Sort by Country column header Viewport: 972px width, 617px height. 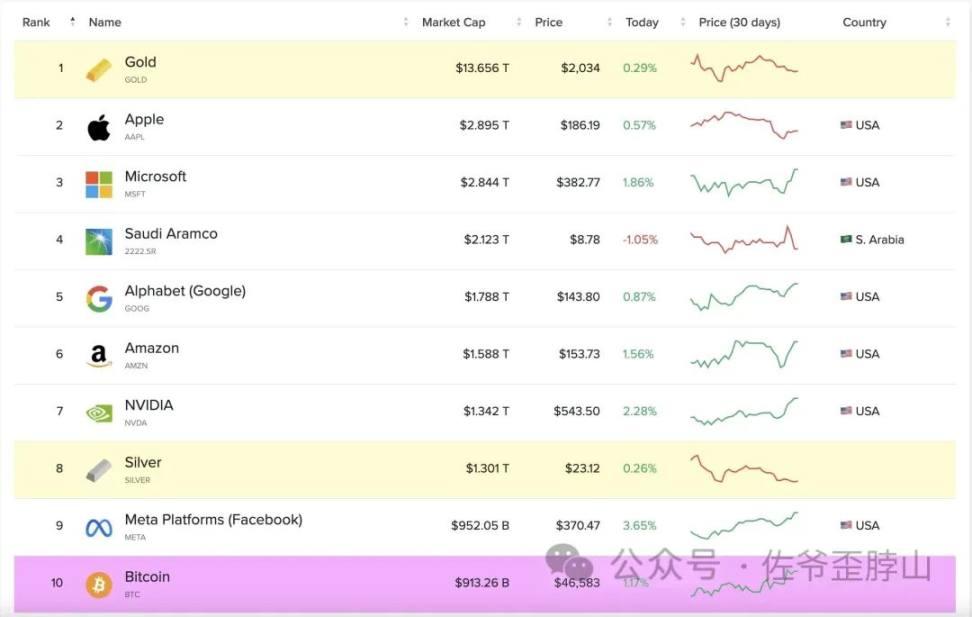coord(864,22)
